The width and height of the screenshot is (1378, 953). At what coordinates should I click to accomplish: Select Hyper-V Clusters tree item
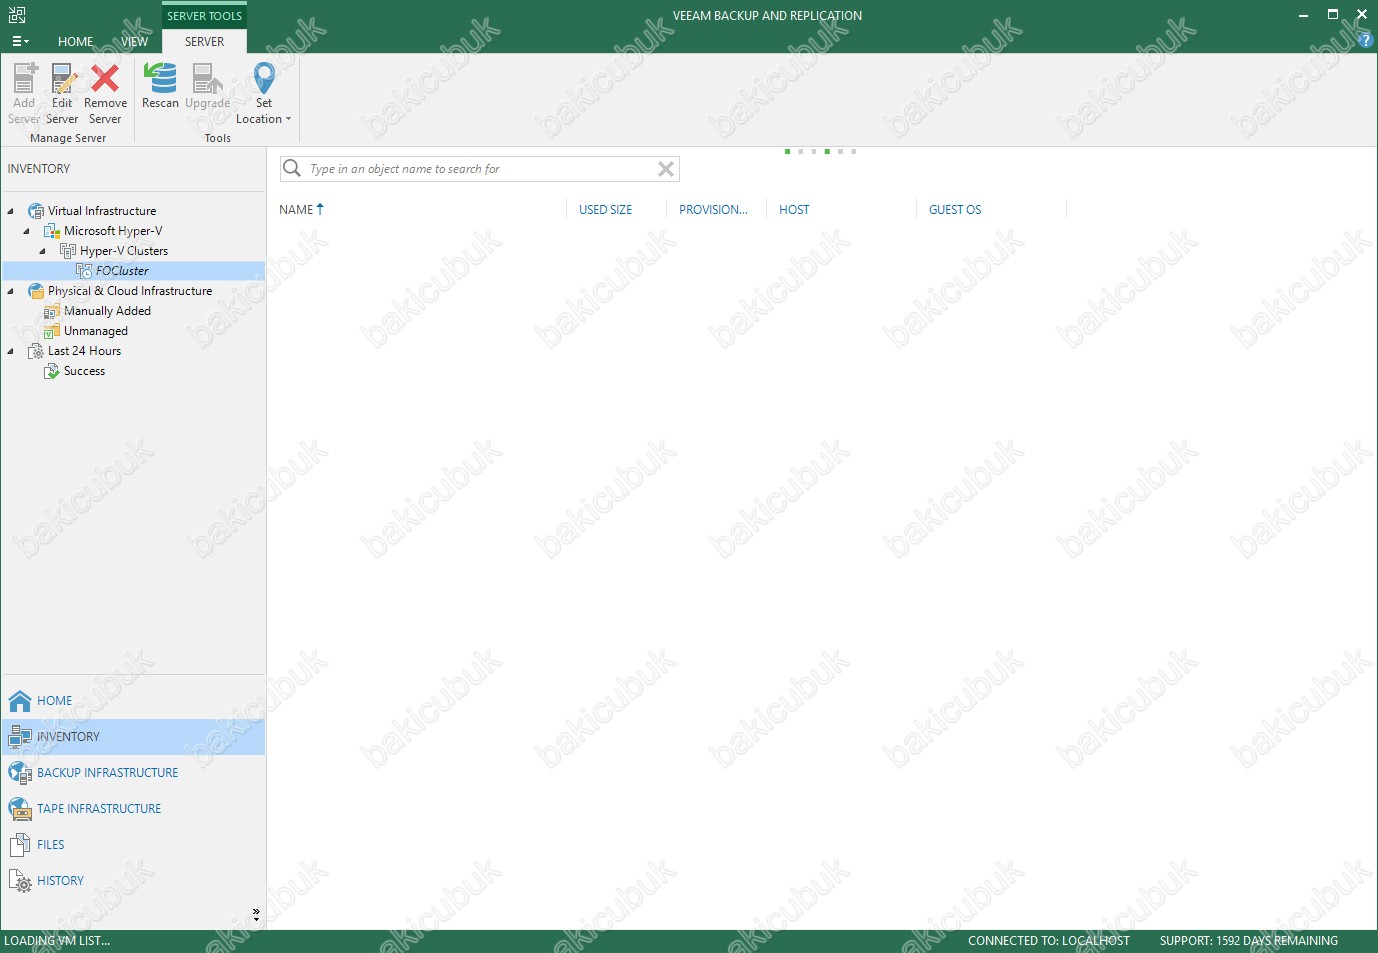point(124,251)
